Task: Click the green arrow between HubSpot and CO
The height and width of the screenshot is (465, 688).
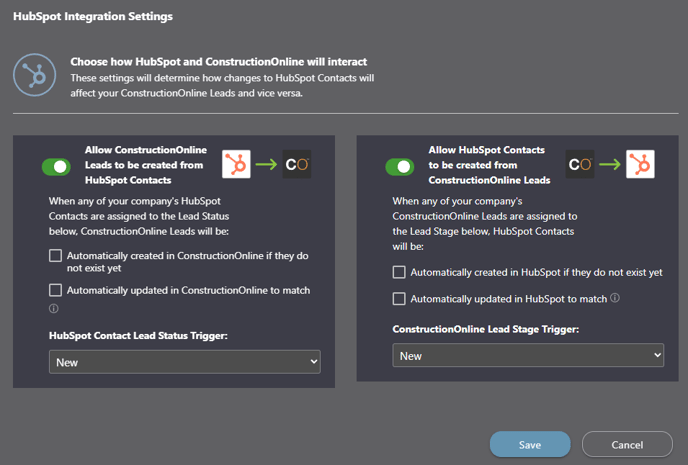Action: 267,164
